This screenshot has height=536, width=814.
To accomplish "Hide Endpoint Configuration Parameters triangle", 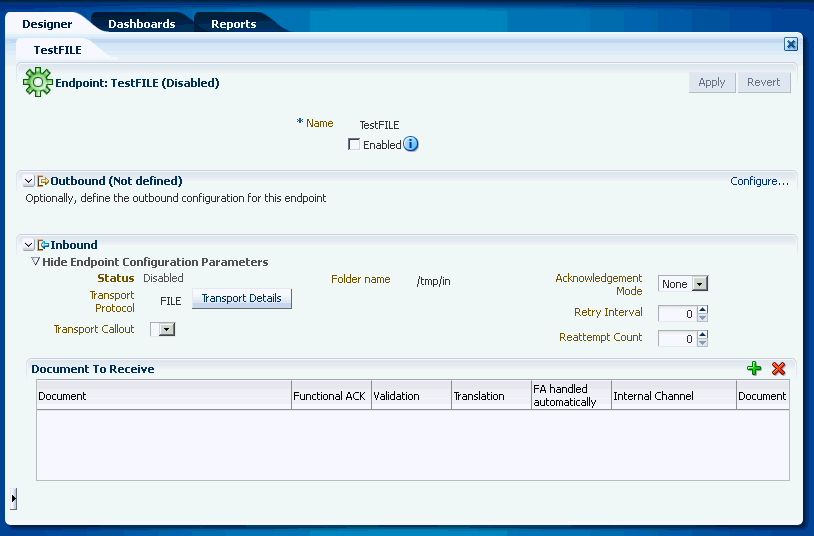I will click(x=35, y=261).
